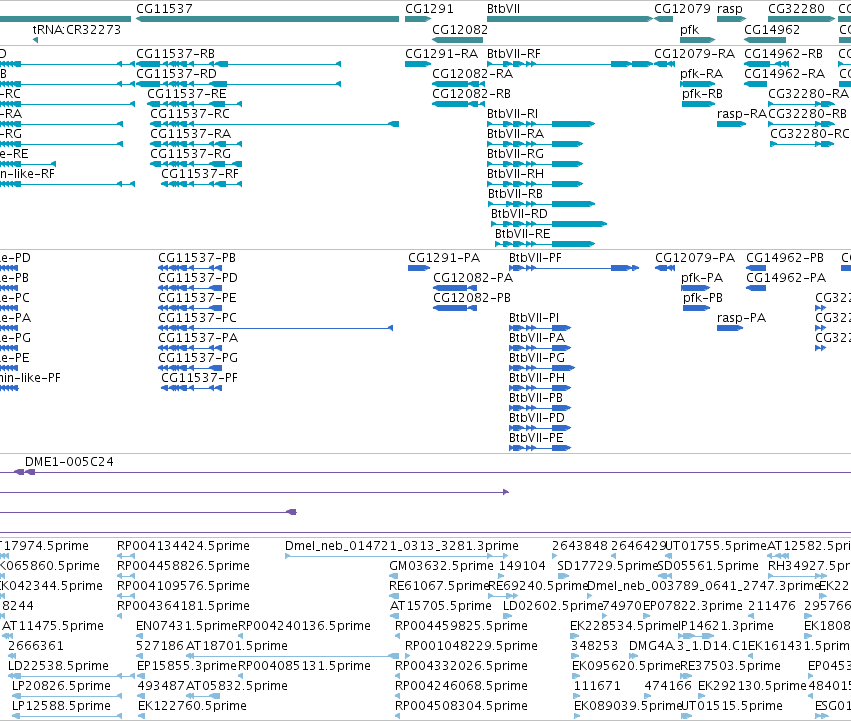Click transcript BtbVII-RH label

pyautogui.click(x=515, y=174)
